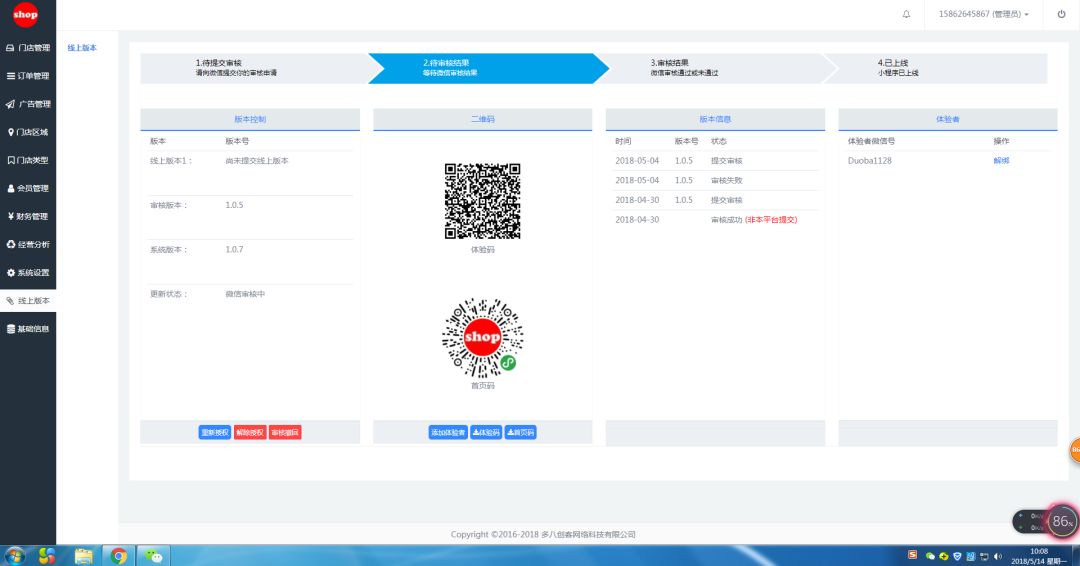Open 经营分析 in the sidebar

click(28, 244)
